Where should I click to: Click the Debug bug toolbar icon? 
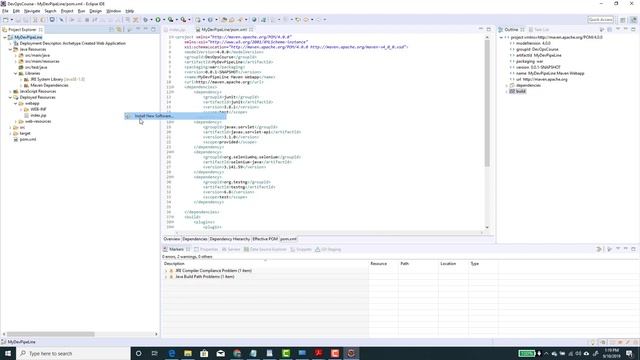pos(145,20)
